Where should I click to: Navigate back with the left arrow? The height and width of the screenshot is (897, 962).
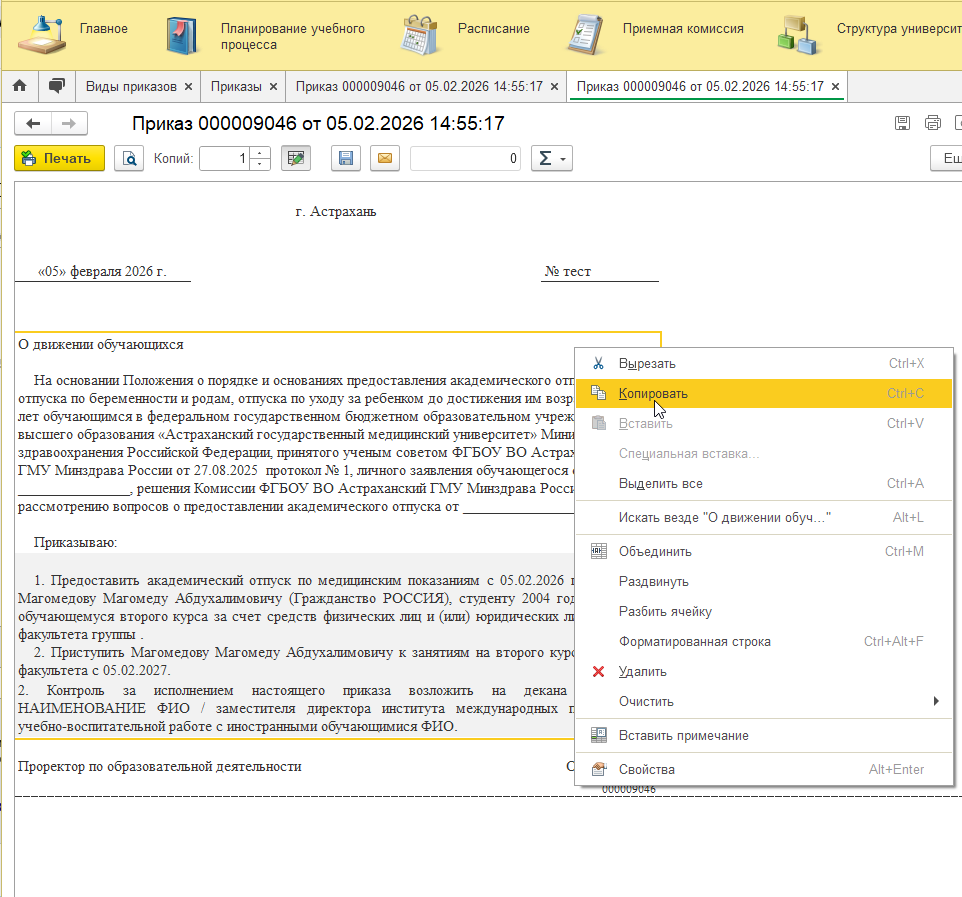pos(34,123)
